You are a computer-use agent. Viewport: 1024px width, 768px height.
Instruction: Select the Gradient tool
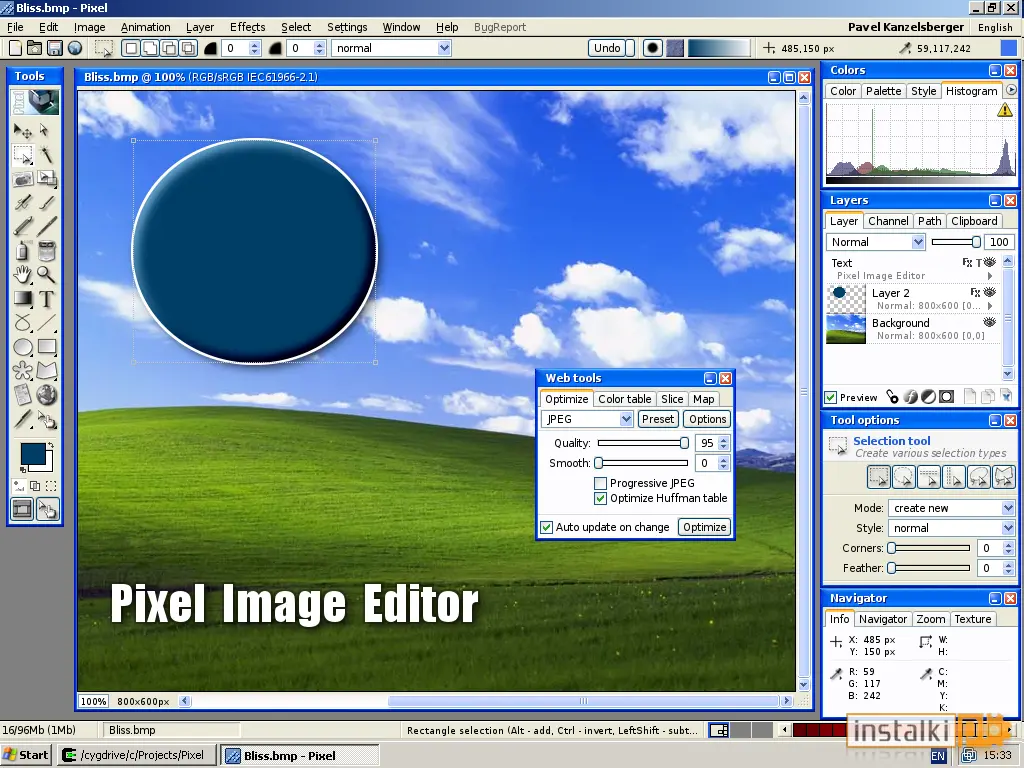coord(23,299)
